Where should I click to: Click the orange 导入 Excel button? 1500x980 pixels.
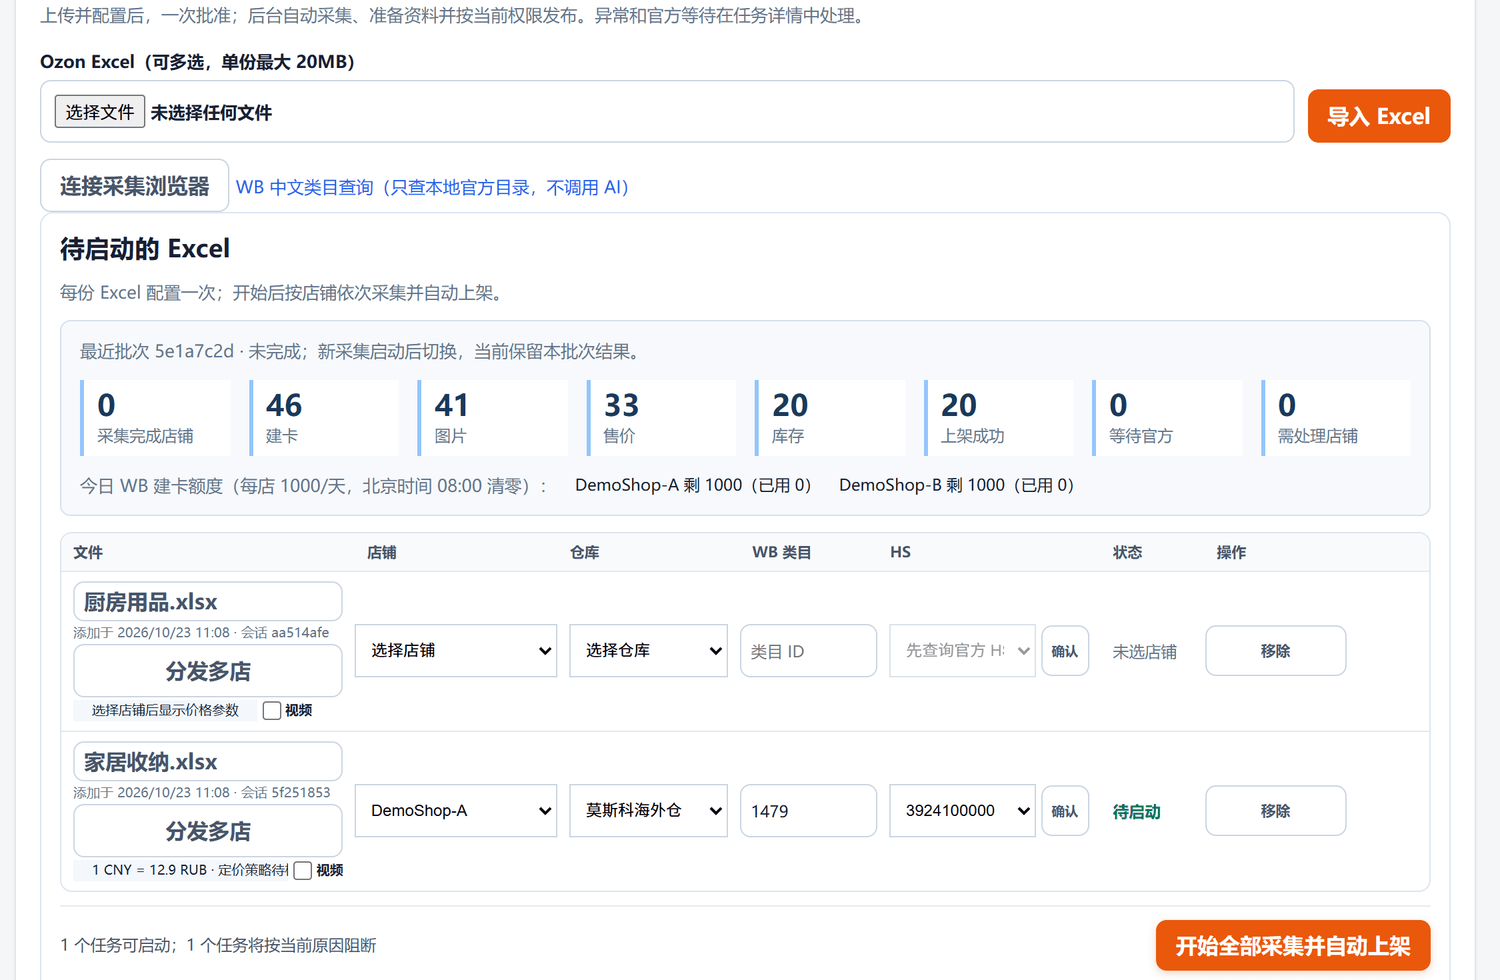[x=1379, y=116]
